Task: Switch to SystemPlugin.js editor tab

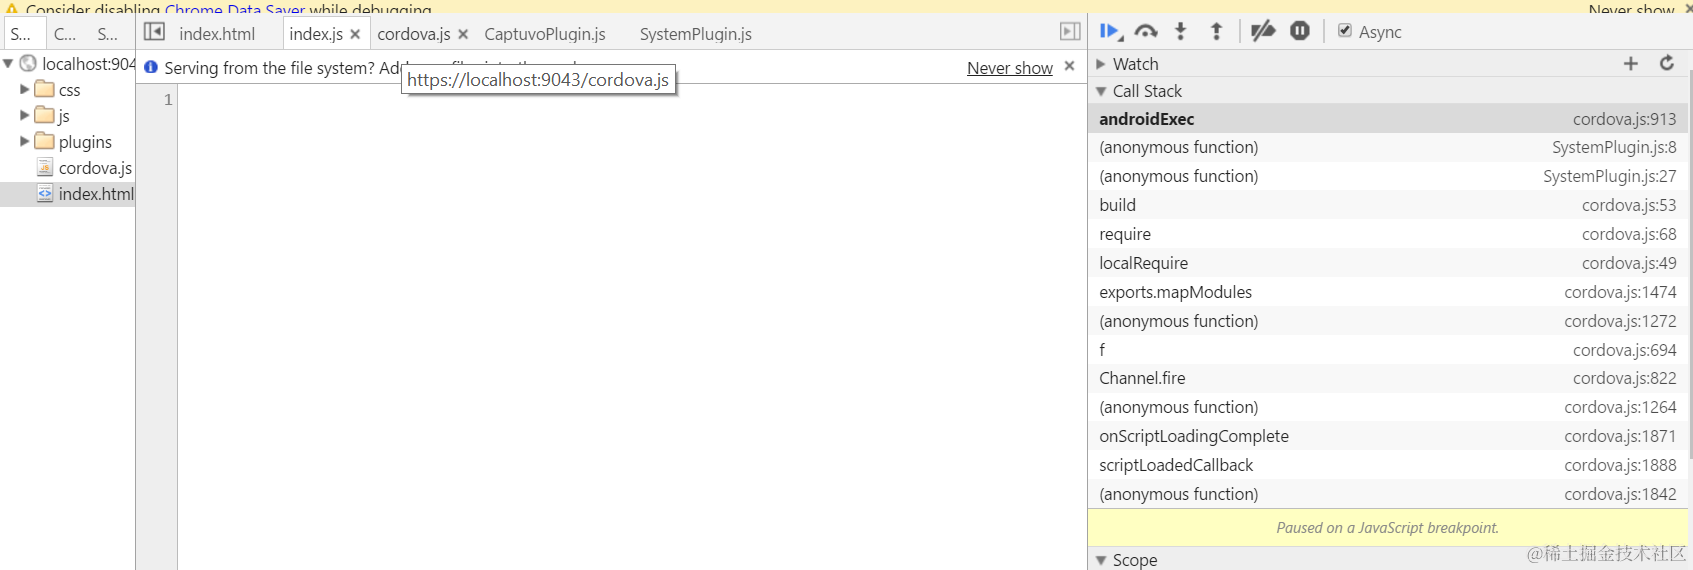Action: tap(696, 34)
